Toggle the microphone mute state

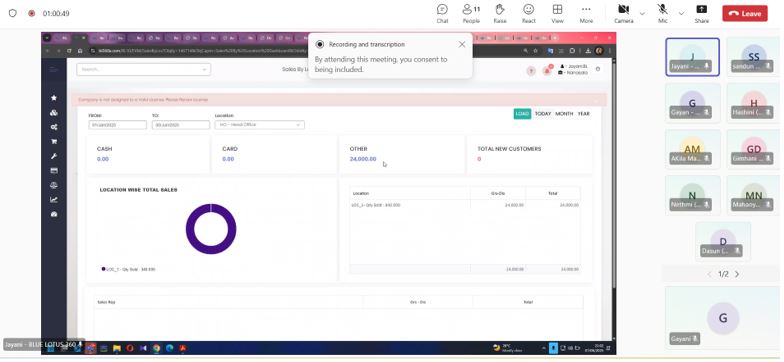coord(662,14)
